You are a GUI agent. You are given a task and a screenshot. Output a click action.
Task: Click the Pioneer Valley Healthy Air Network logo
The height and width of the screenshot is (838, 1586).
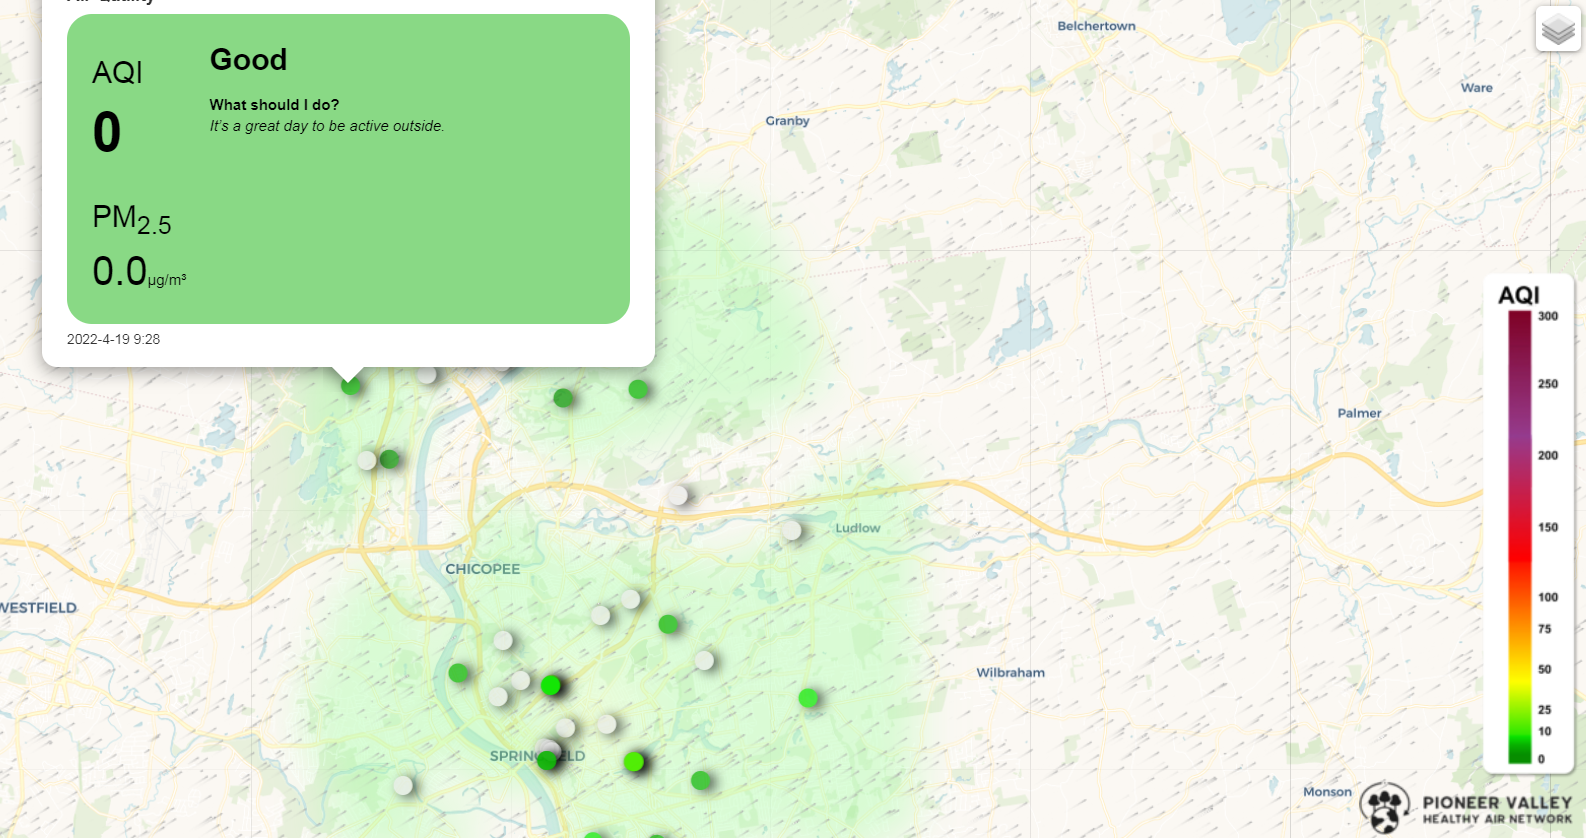[x=1467, y=808]
